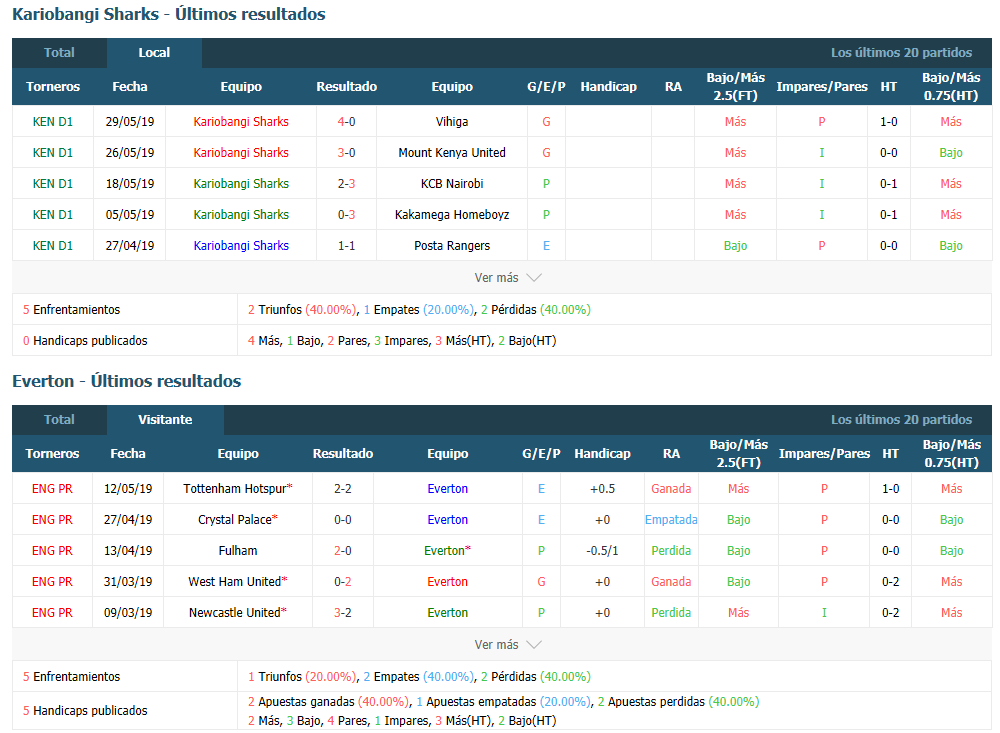This screenshot has height=733, width=1000.
Task: Open Kariobangi Sharks link in 29/05/19 row
Action: (x=241, y=121)
